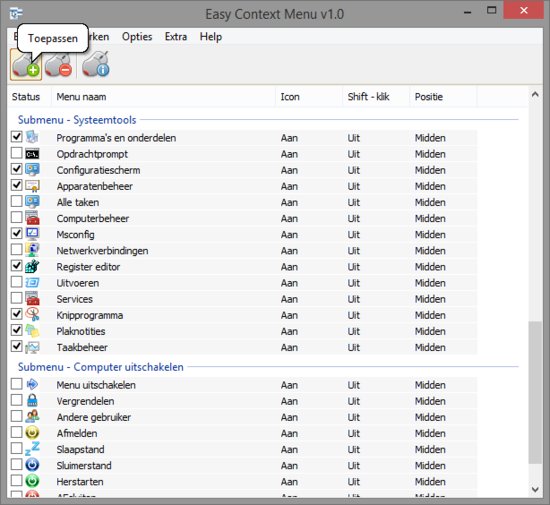
Task: Check the Uitvoeren checkbox
Action: tap(16, 282)
